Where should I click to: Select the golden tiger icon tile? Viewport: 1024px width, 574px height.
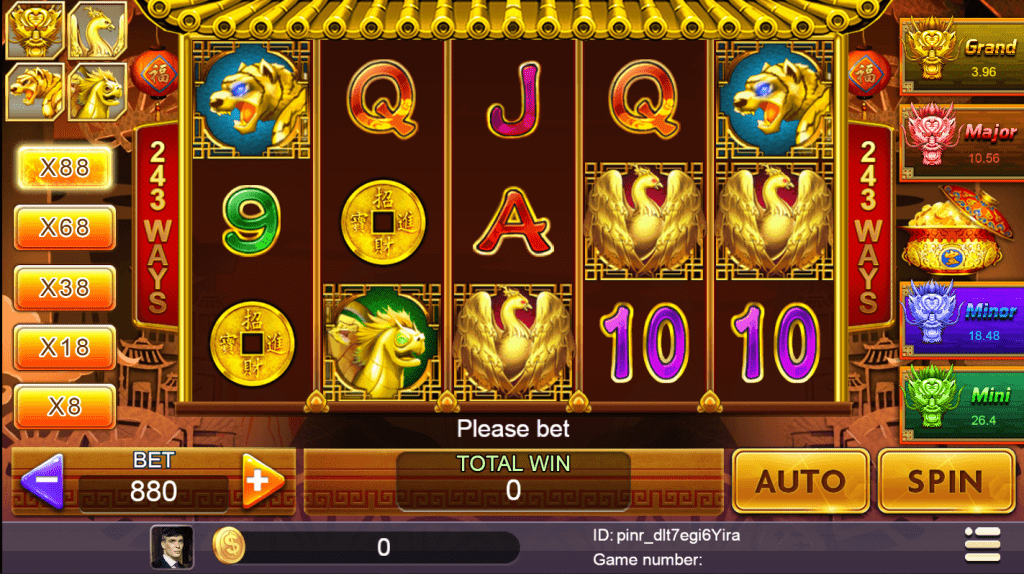point(35,91)
